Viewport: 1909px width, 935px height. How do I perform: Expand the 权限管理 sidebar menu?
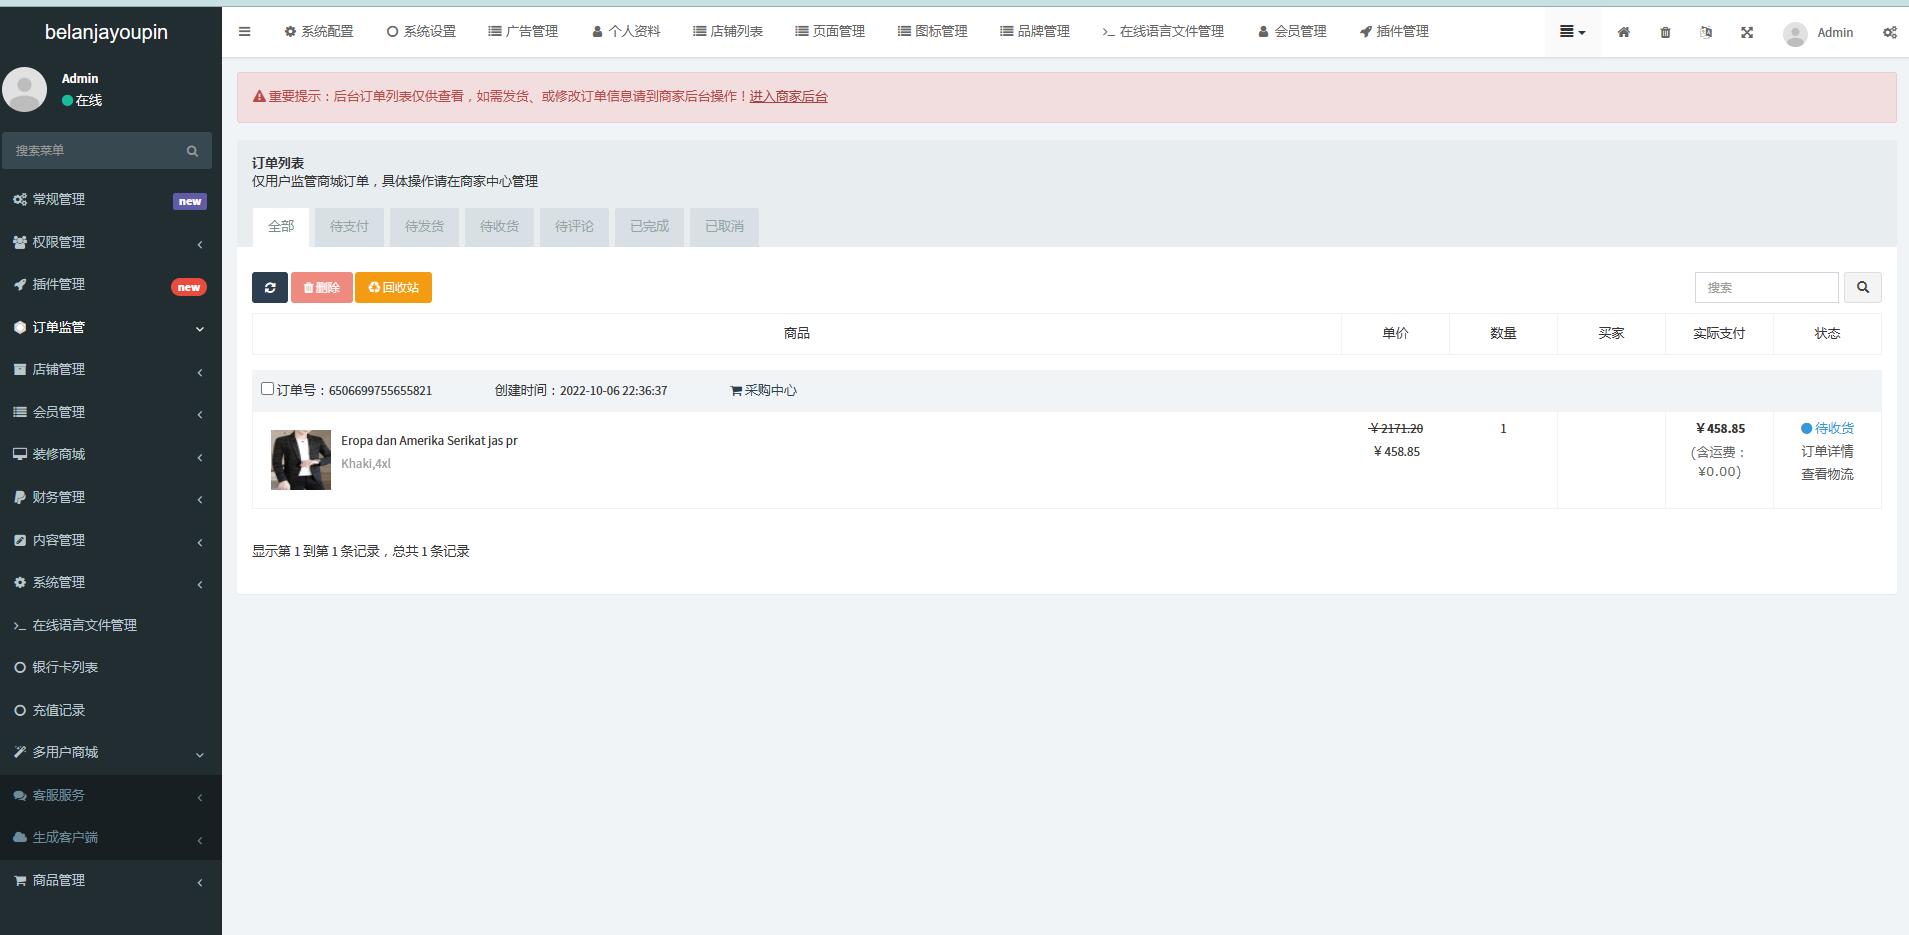point(110,242)
